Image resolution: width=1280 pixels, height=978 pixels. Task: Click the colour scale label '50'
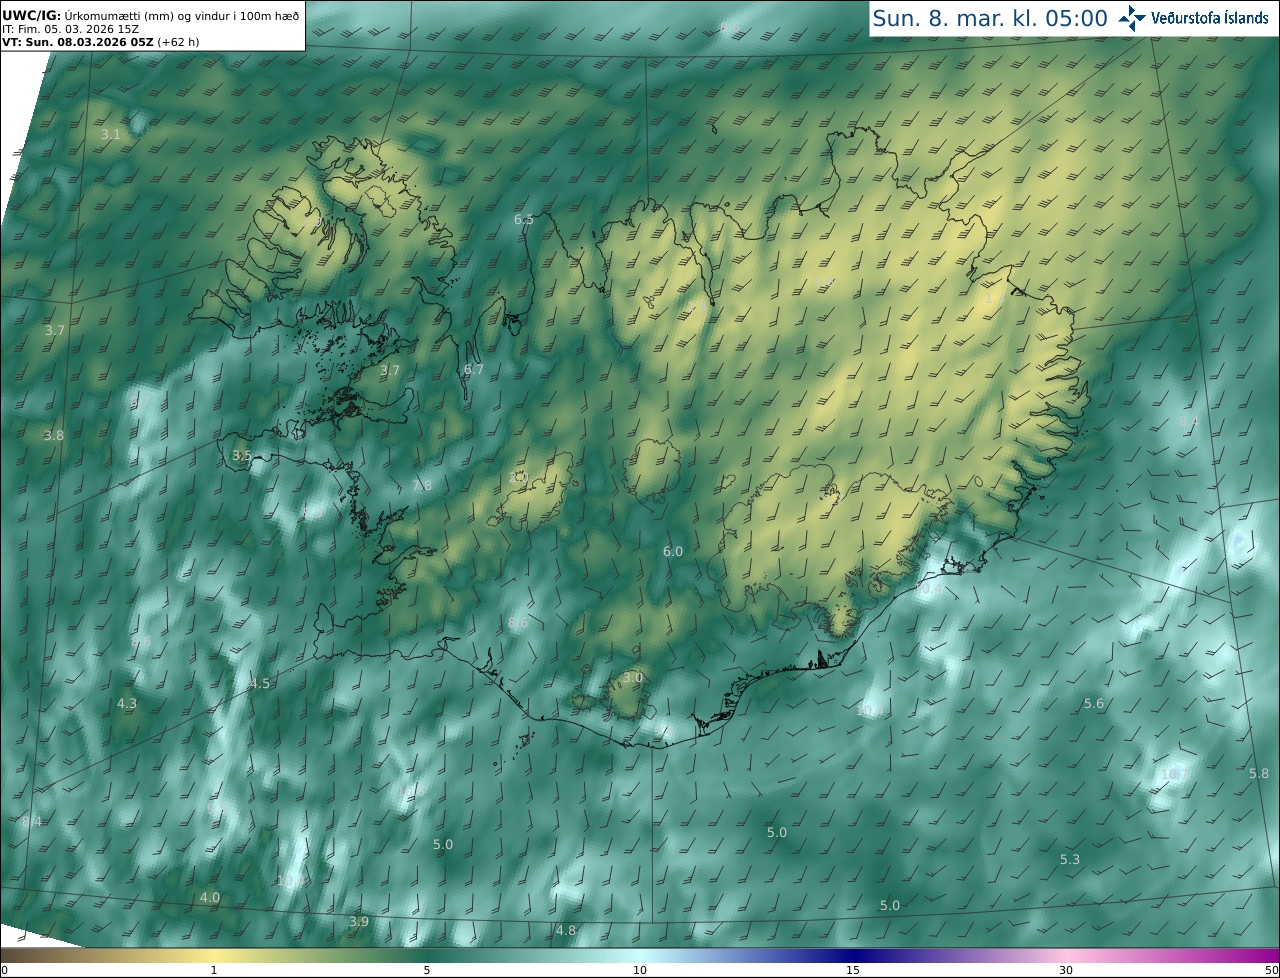1271,970
